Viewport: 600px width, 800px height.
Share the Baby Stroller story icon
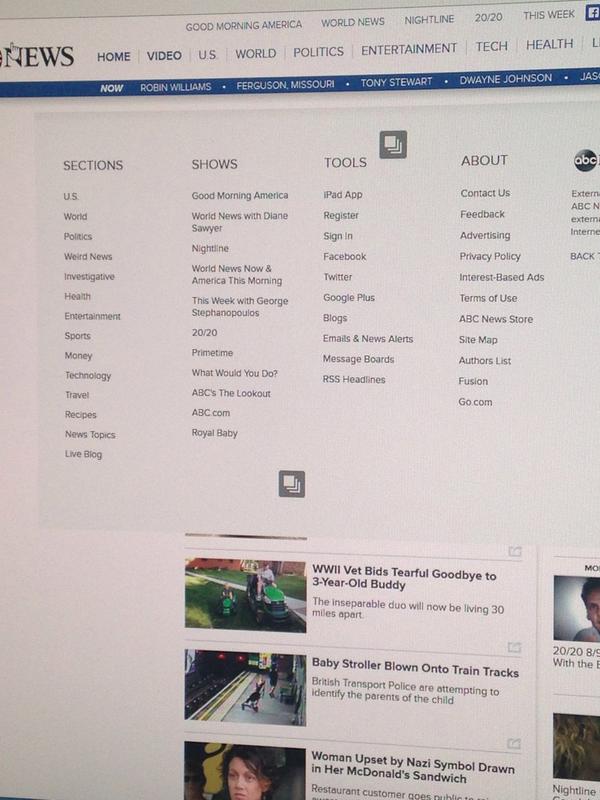(x=515, y=647)
